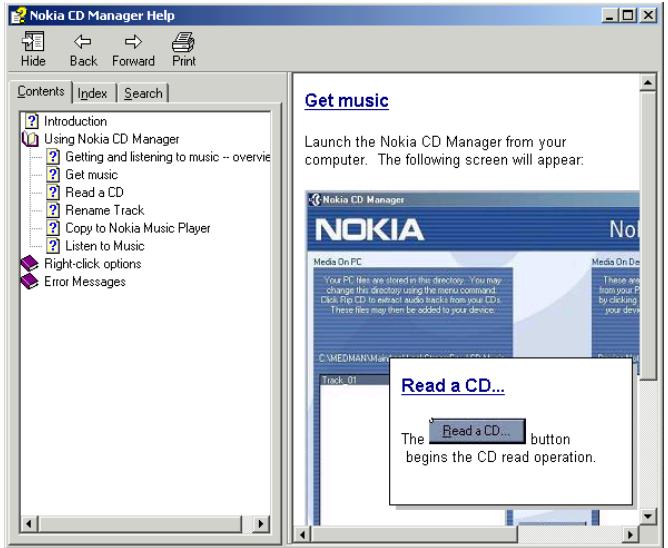The image size is (668, 548).
Task: Click the topic pane scroll up arrow
Action: pos(648,82)
